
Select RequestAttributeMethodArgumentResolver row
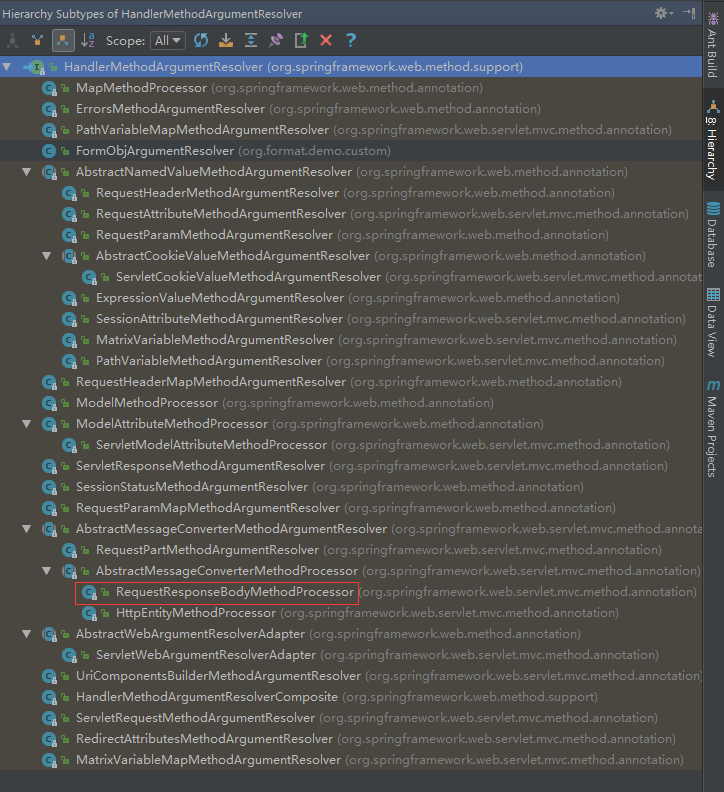pos(351,214)
